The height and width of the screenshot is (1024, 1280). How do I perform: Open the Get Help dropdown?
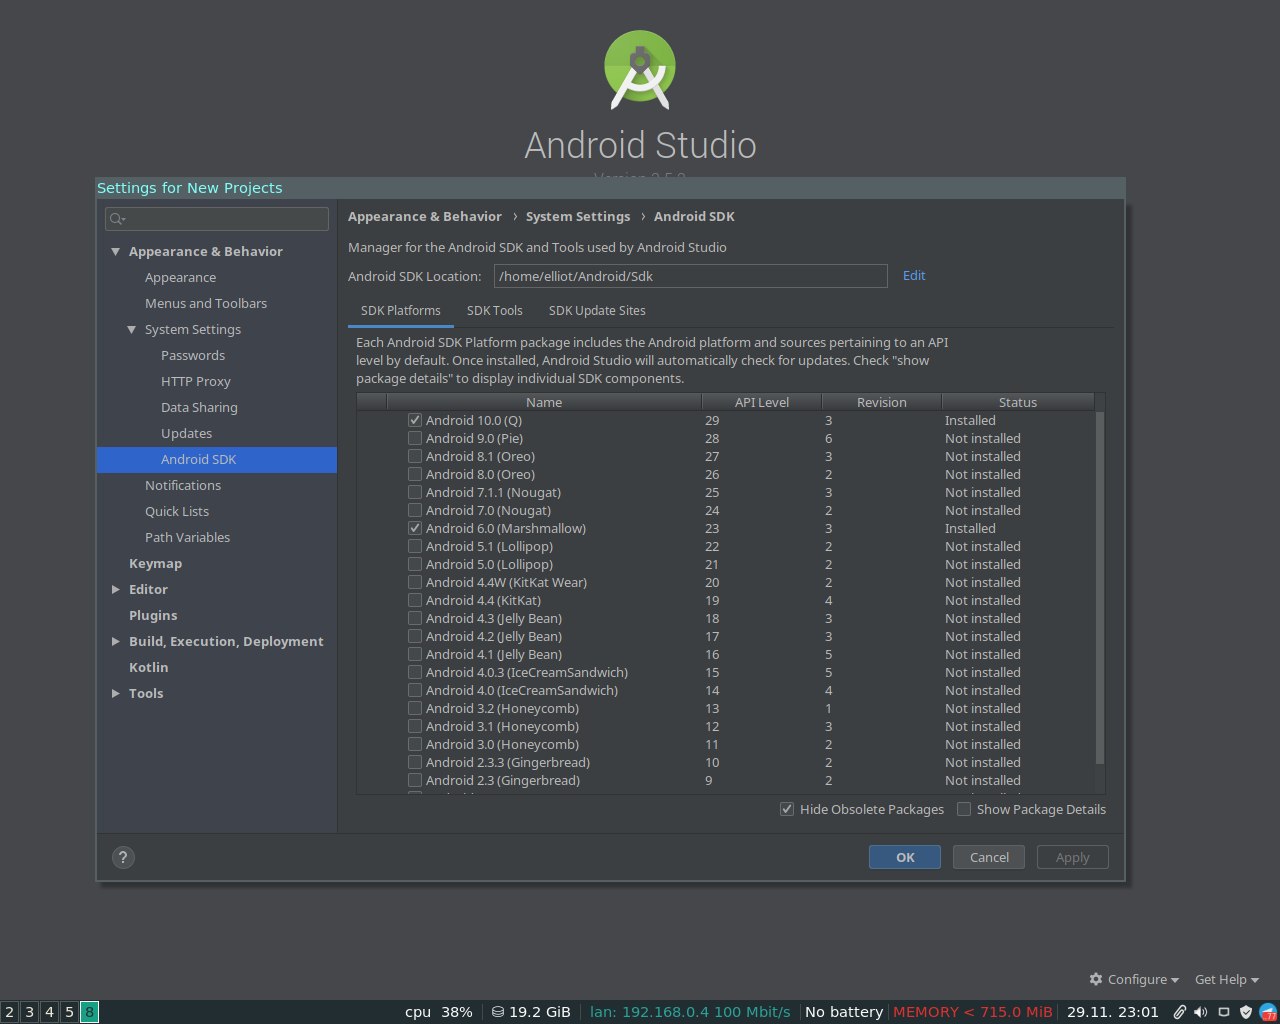pyautogui.click(x=1227, y=980)
